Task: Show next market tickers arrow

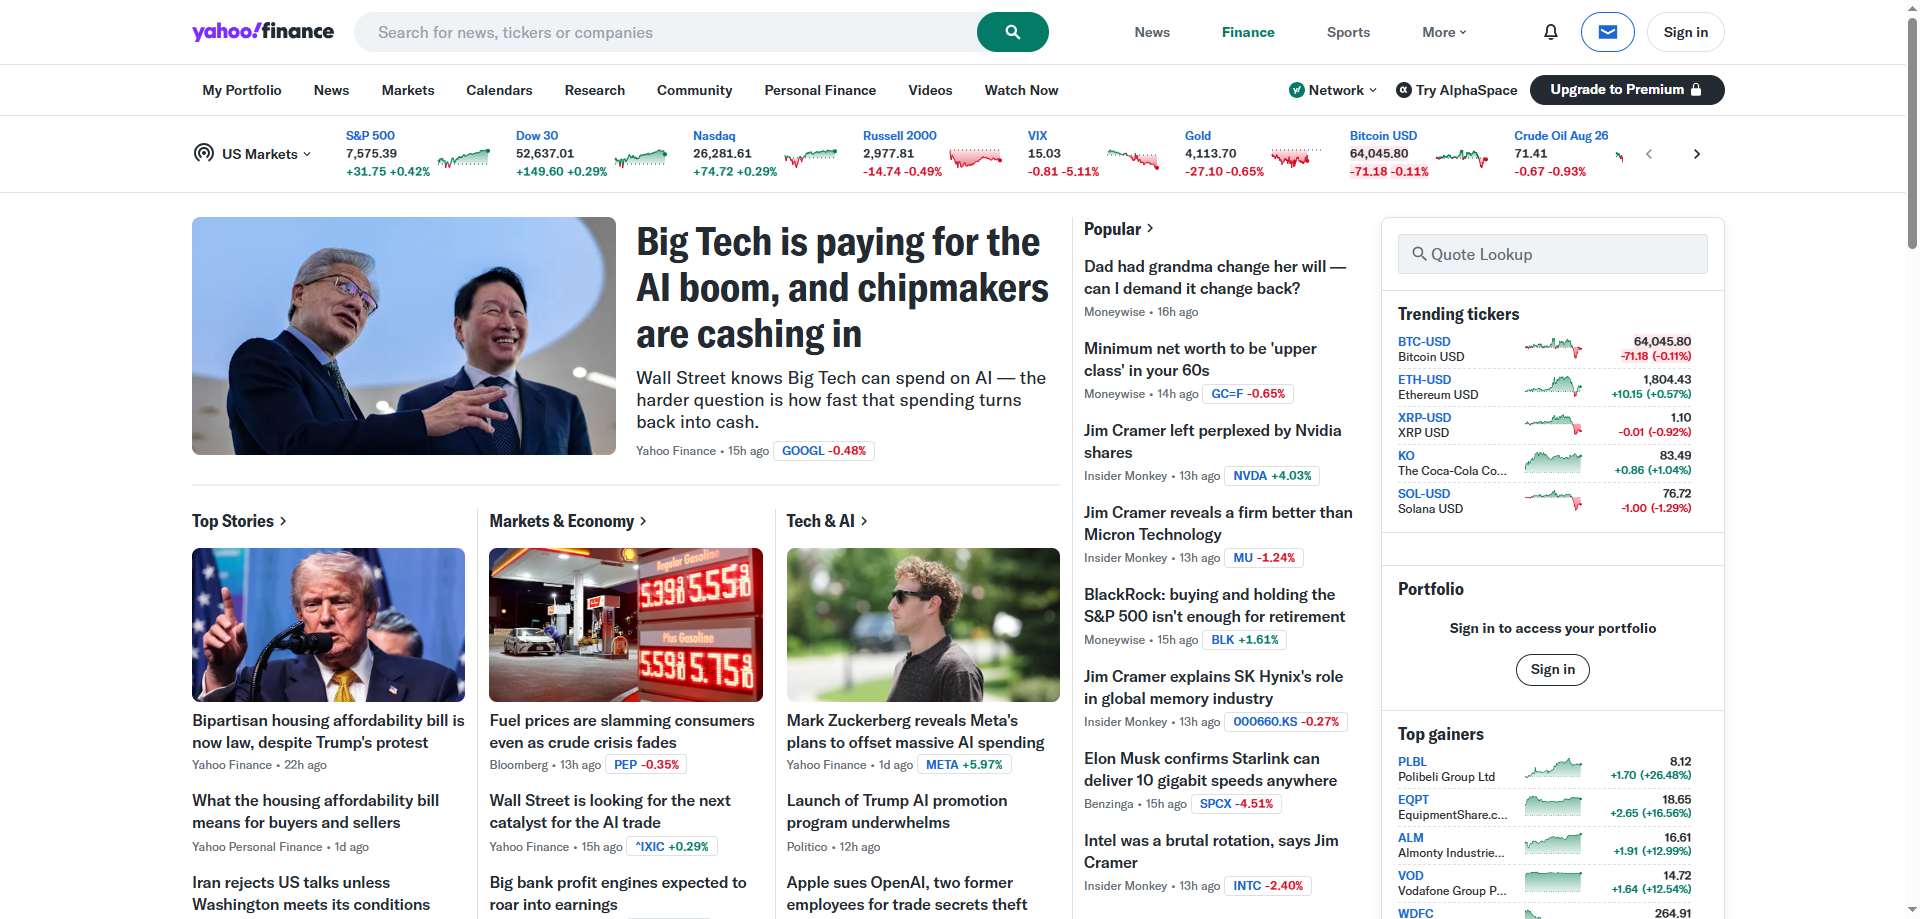Action: point(1696,154)
